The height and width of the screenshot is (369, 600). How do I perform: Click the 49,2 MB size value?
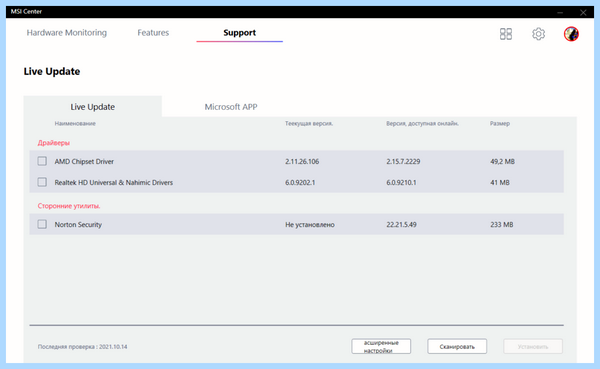[x=502, y=162]
